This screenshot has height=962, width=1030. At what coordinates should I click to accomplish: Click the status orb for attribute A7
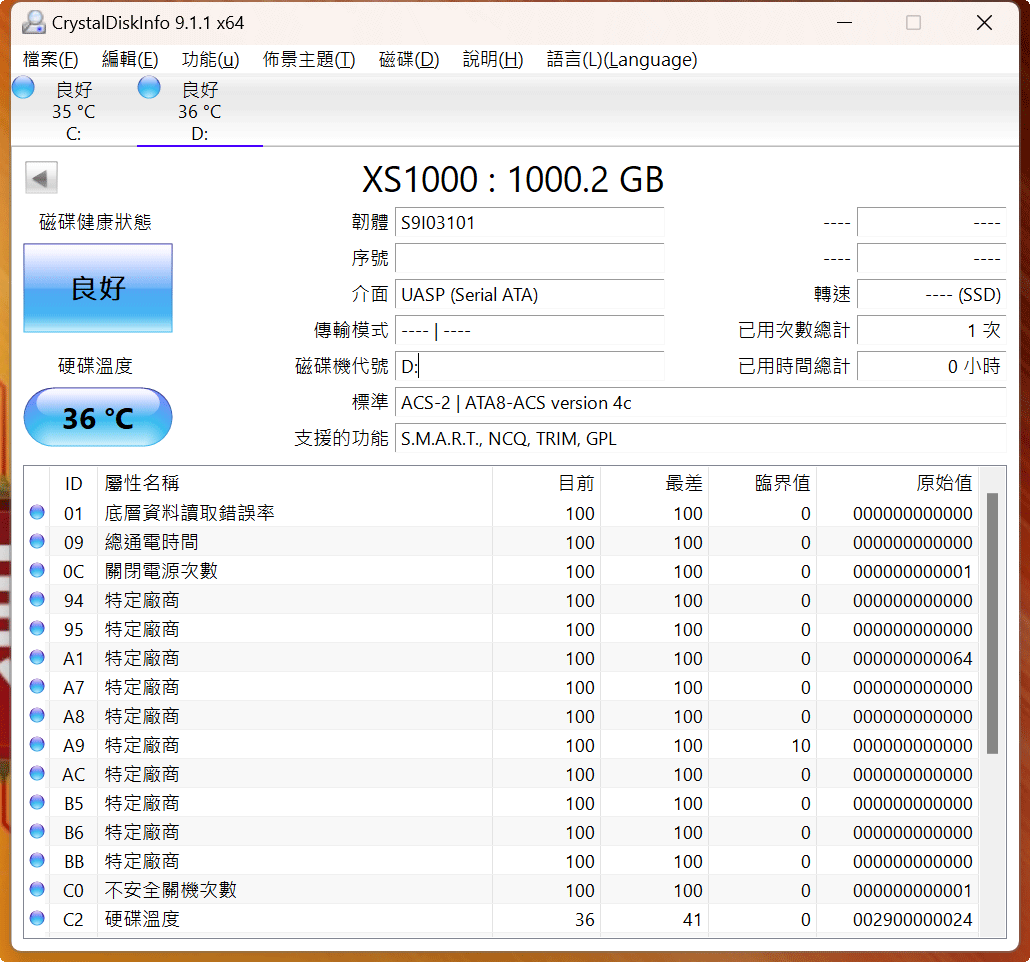coord(37,686)
